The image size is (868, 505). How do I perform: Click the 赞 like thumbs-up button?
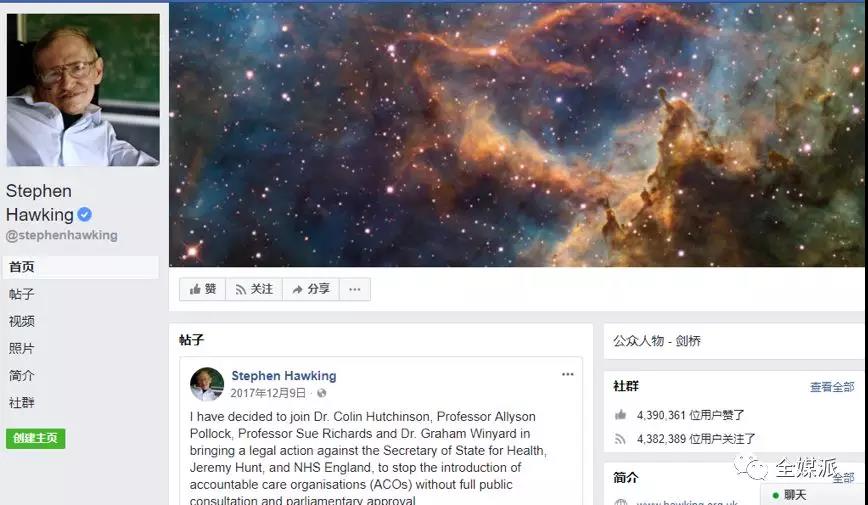(203, 289)
